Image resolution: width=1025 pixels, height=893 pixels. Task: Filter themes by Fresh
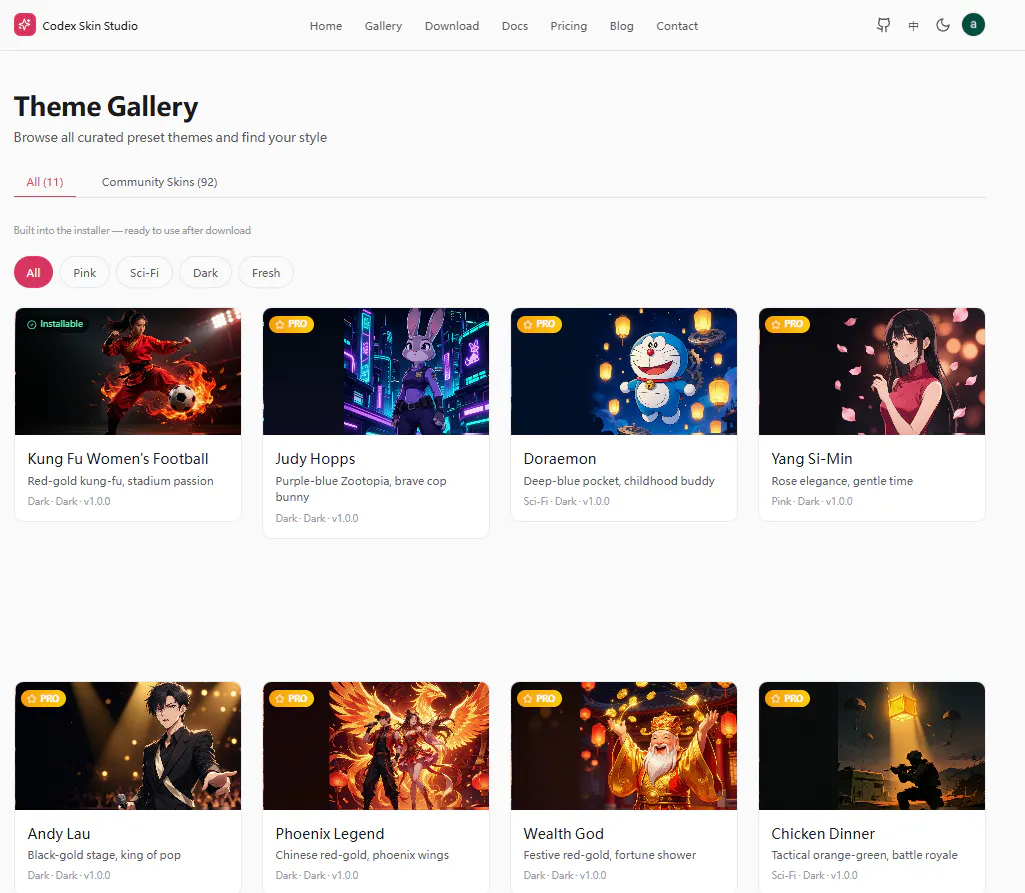(265, 273)
